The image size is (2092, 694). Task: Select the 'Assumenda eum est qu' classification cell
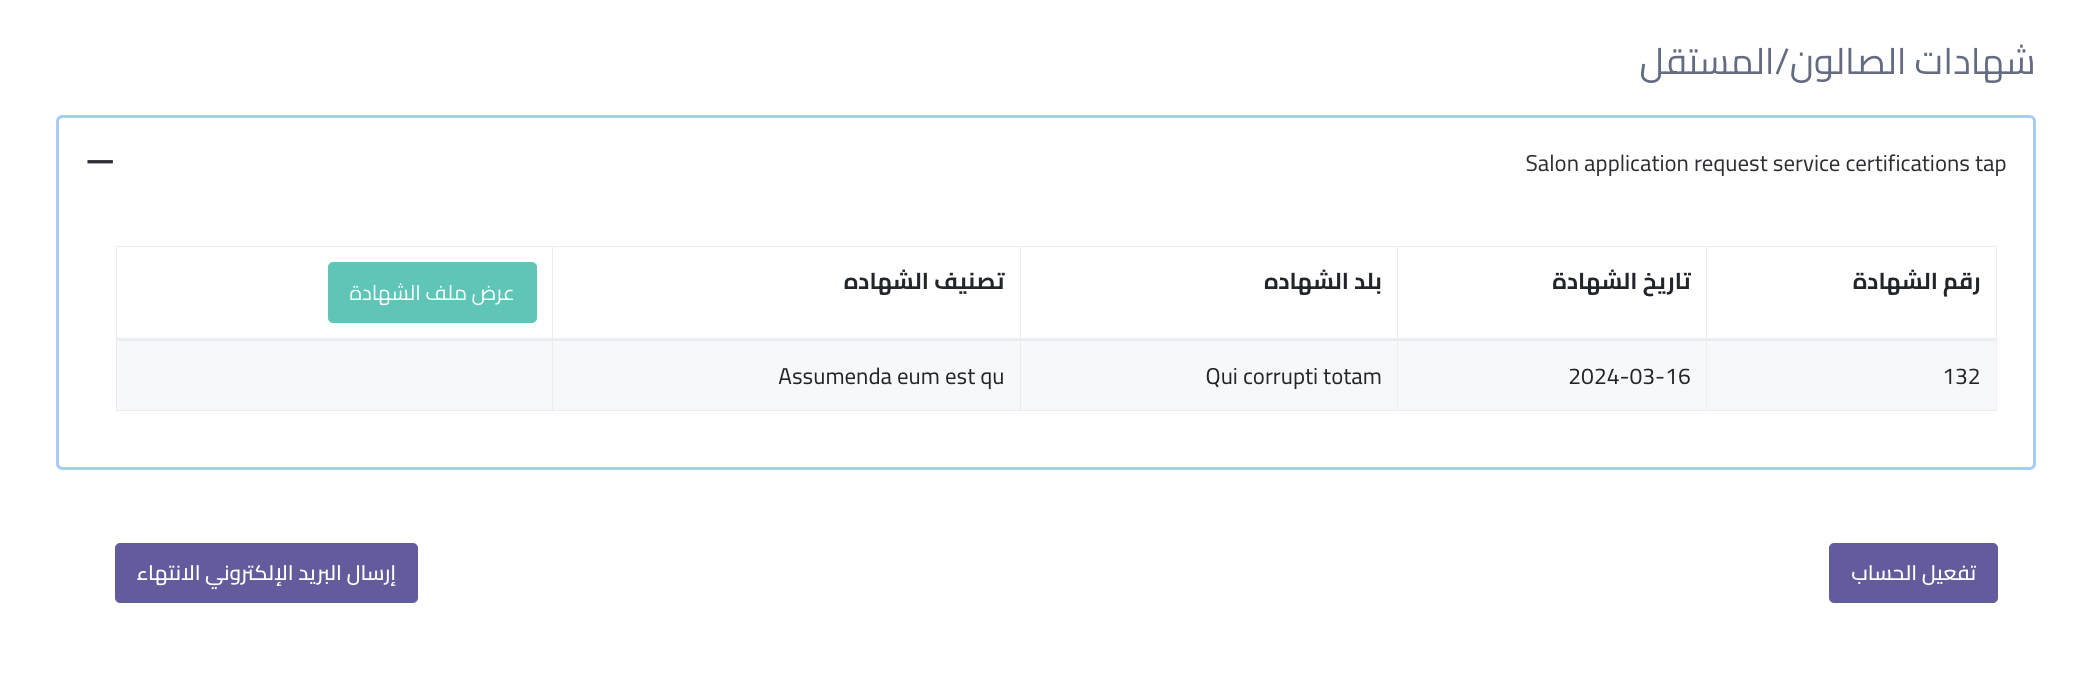click(x=891, y=377)
